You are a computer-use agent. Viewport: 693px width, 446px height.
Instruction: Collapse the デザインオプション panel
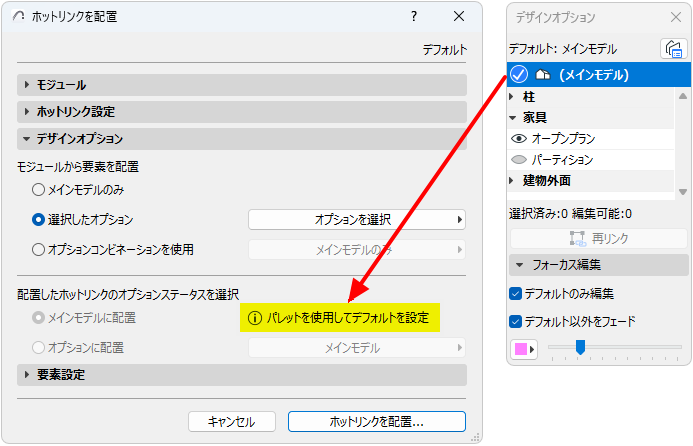pyautogui.click(x=242, y=139)
